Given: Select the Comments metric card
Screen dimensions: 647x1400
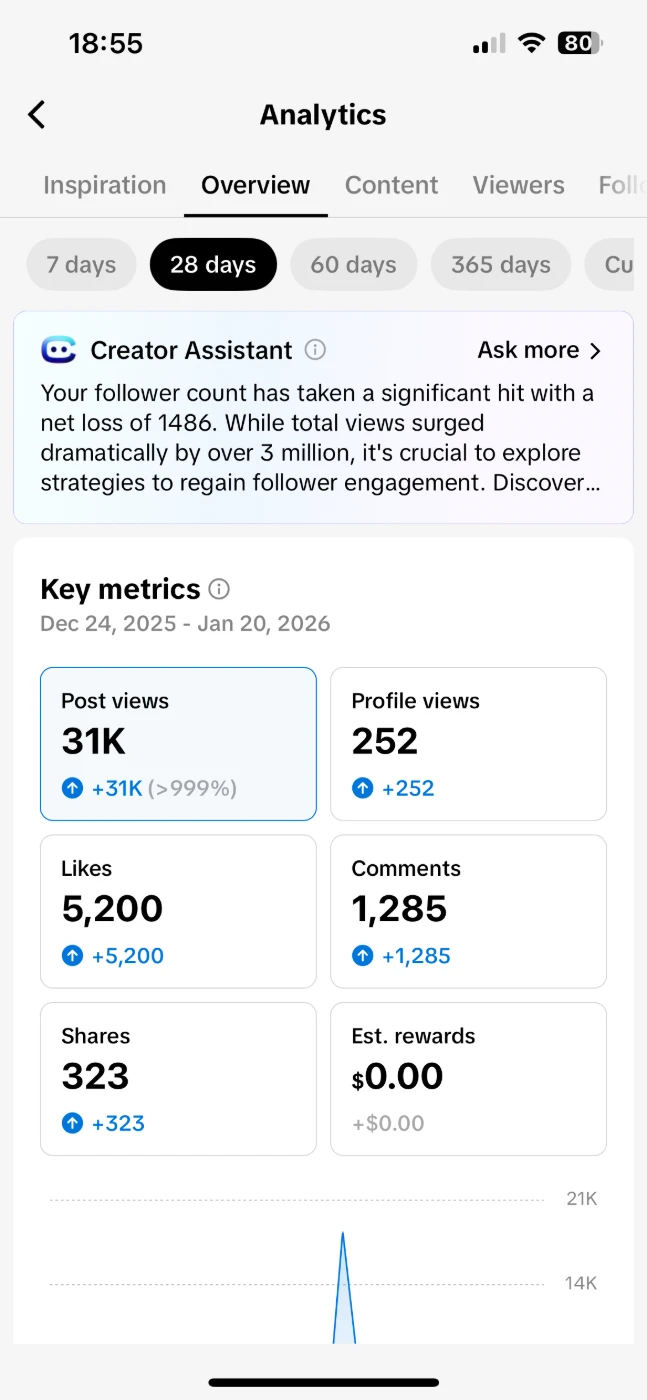Looking at the screenshot, I should tap(468, 911).
